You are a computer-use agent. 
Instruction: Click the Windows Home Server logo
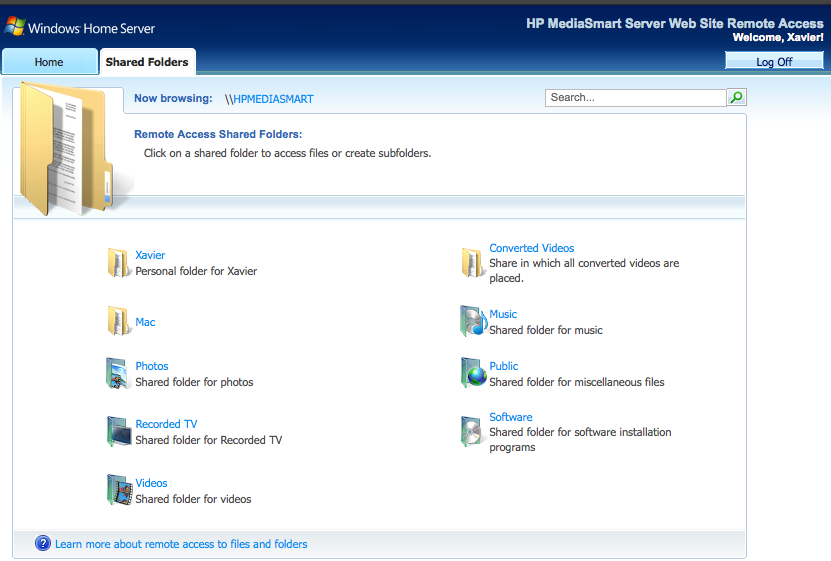pyautogui.click(x=80, y=27)
